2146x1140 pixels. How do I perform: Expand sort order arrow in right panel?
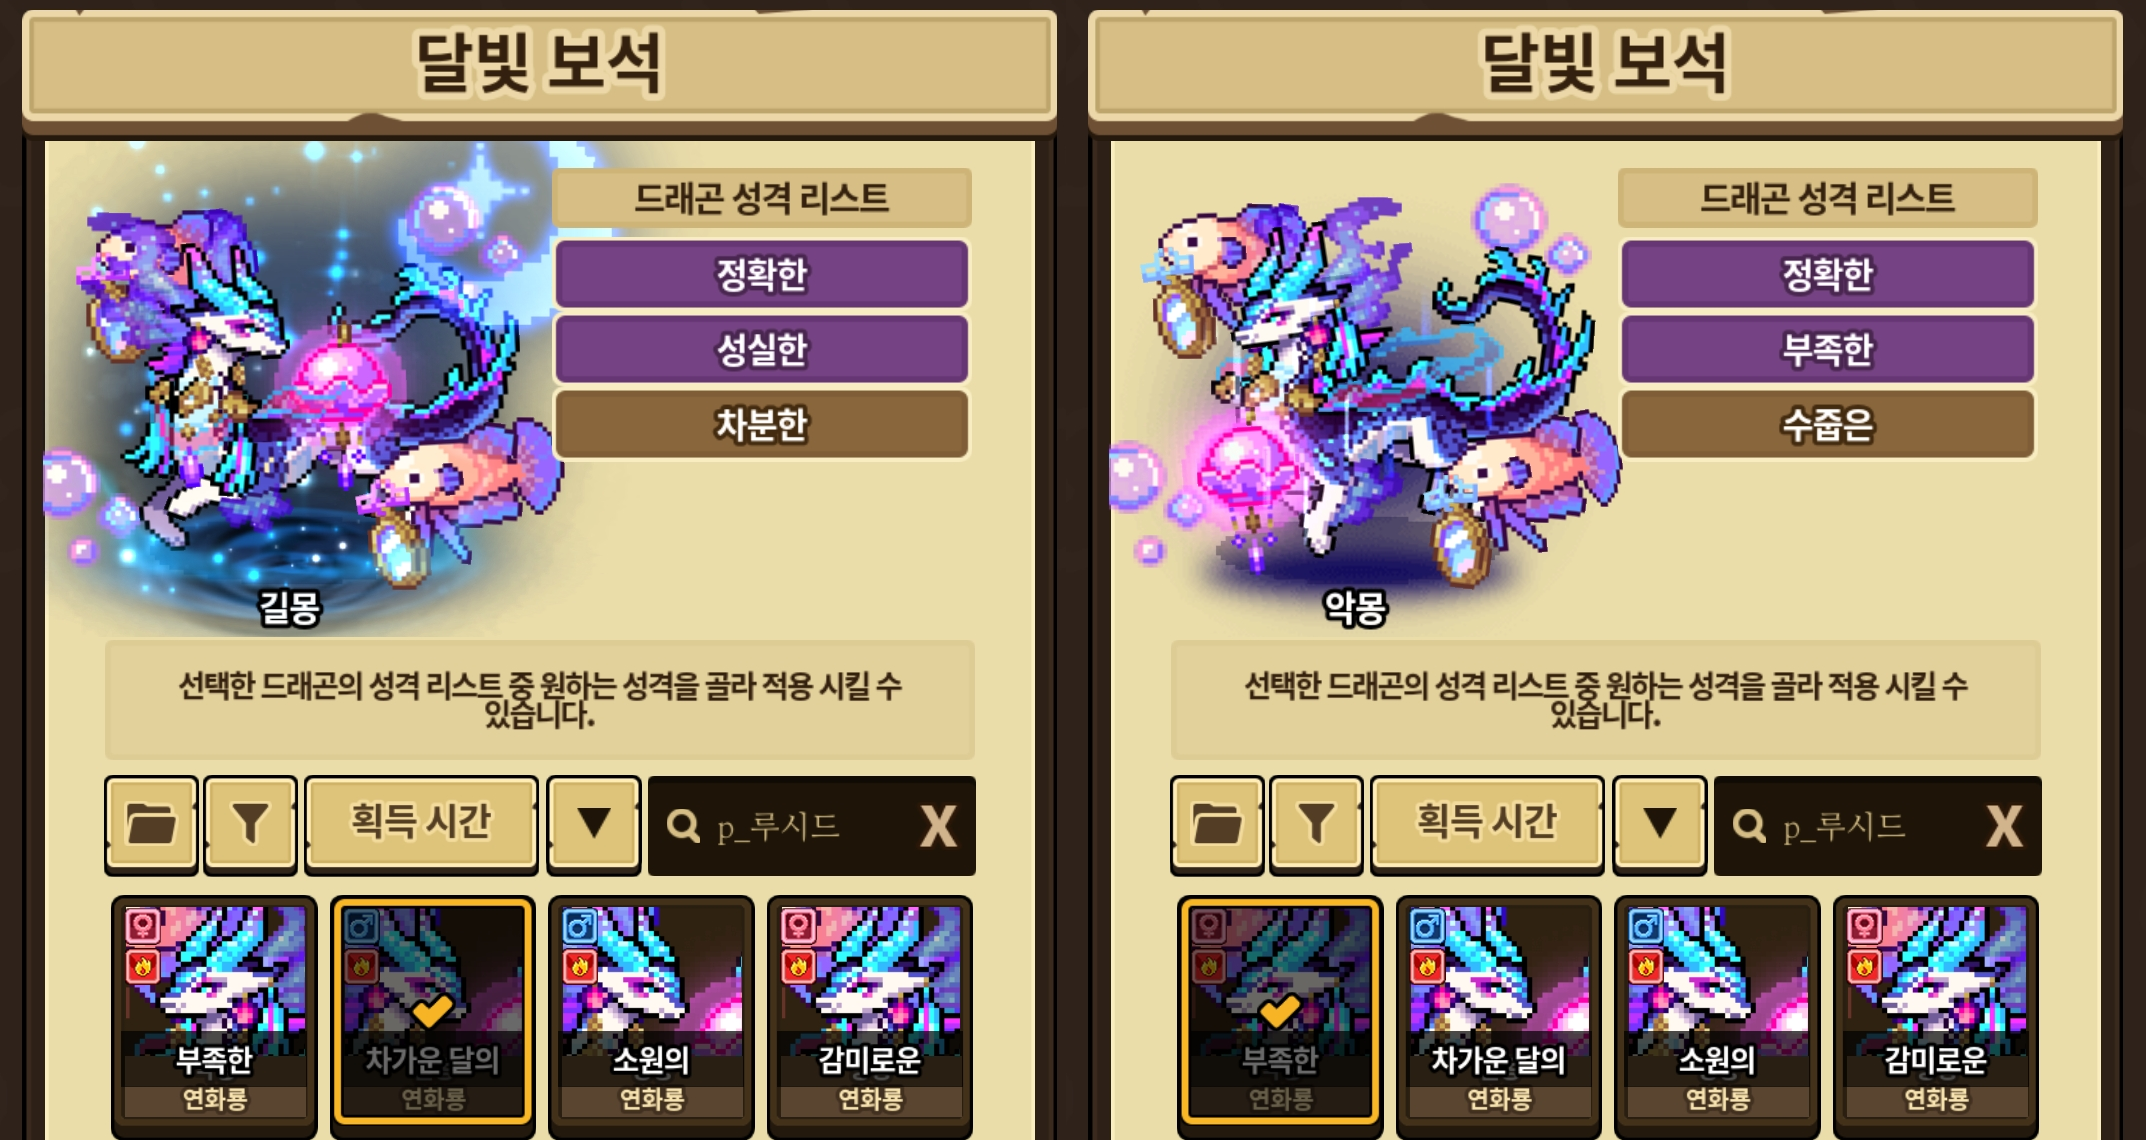point(1660,825)
